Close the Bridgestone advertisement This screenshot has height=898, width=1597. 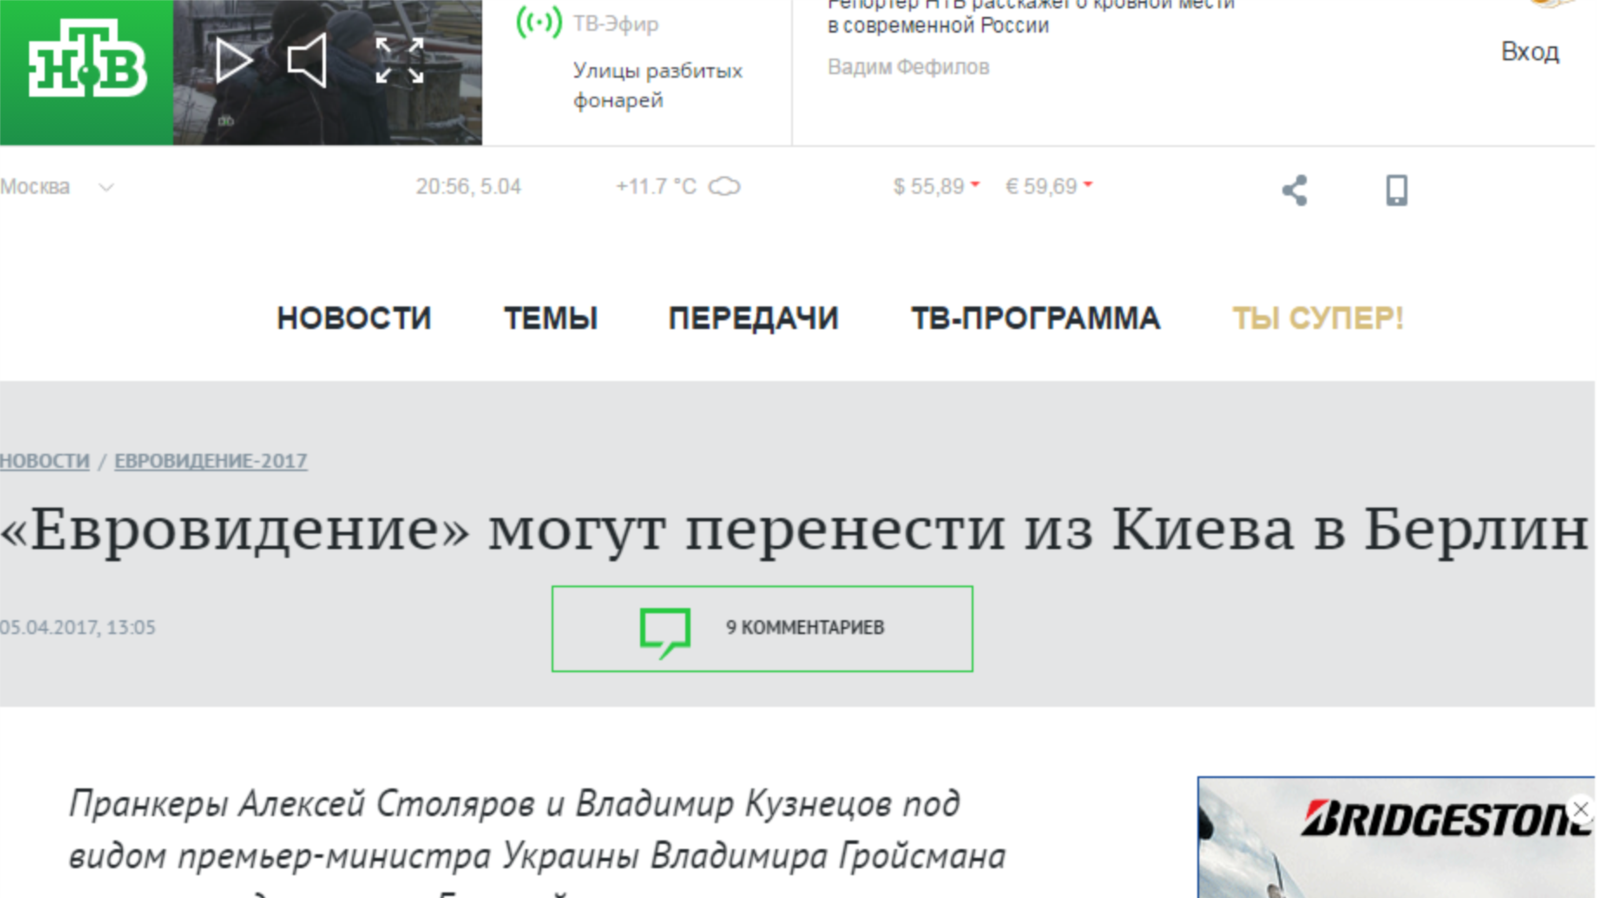[1580, 809]
